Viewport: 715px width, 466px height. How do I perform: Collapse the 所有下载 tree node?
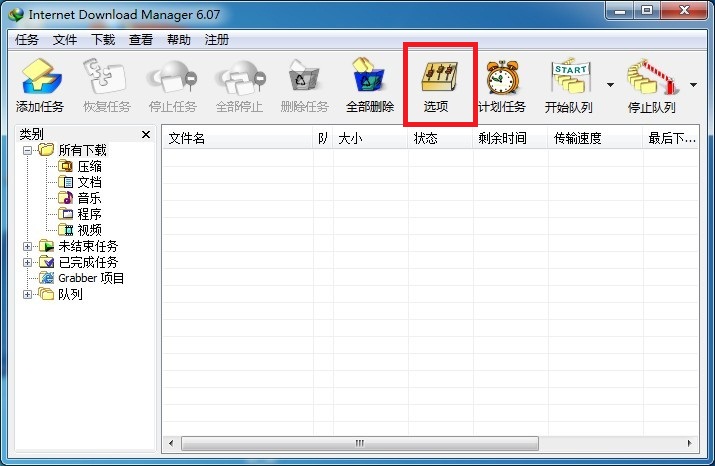point(28,150)
